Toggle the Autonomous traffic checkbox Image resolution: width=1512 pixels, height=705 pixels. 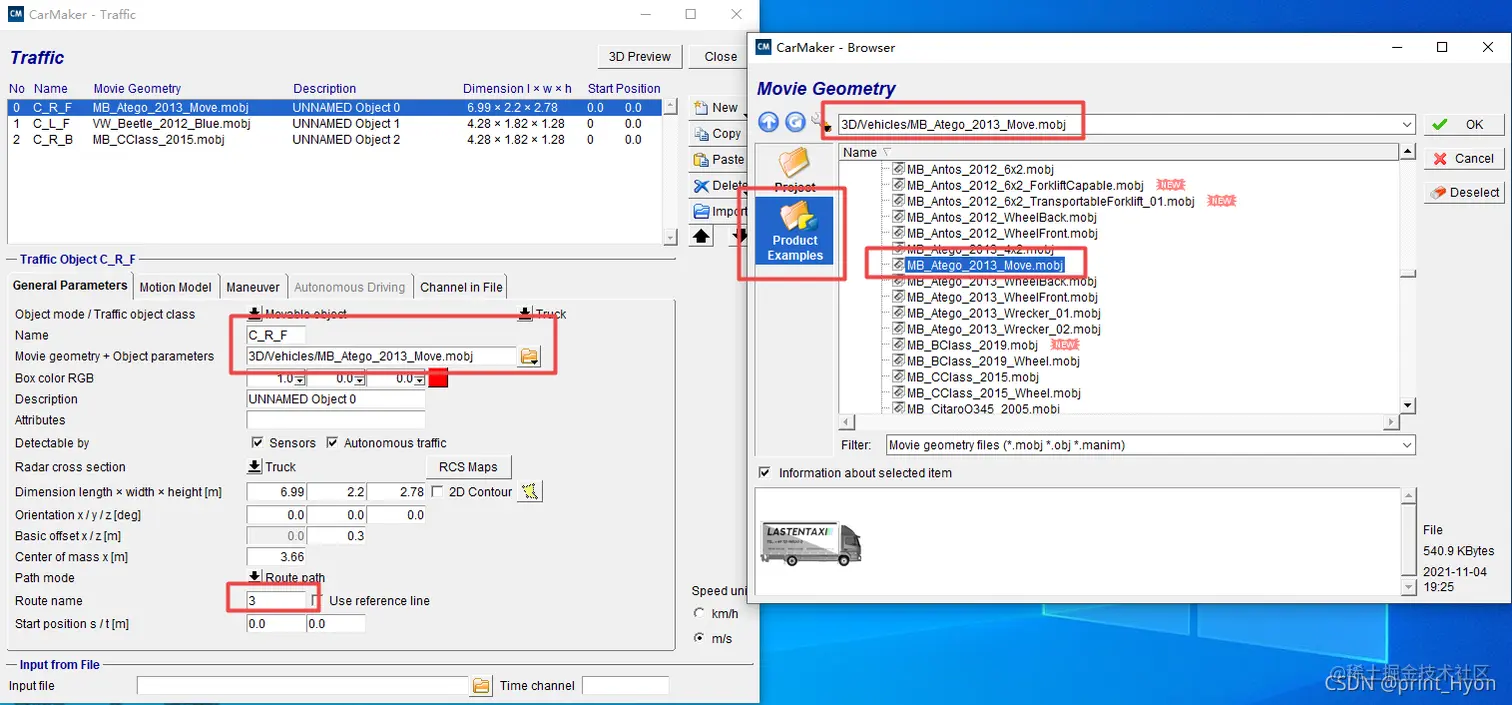[x=332, y=443]
